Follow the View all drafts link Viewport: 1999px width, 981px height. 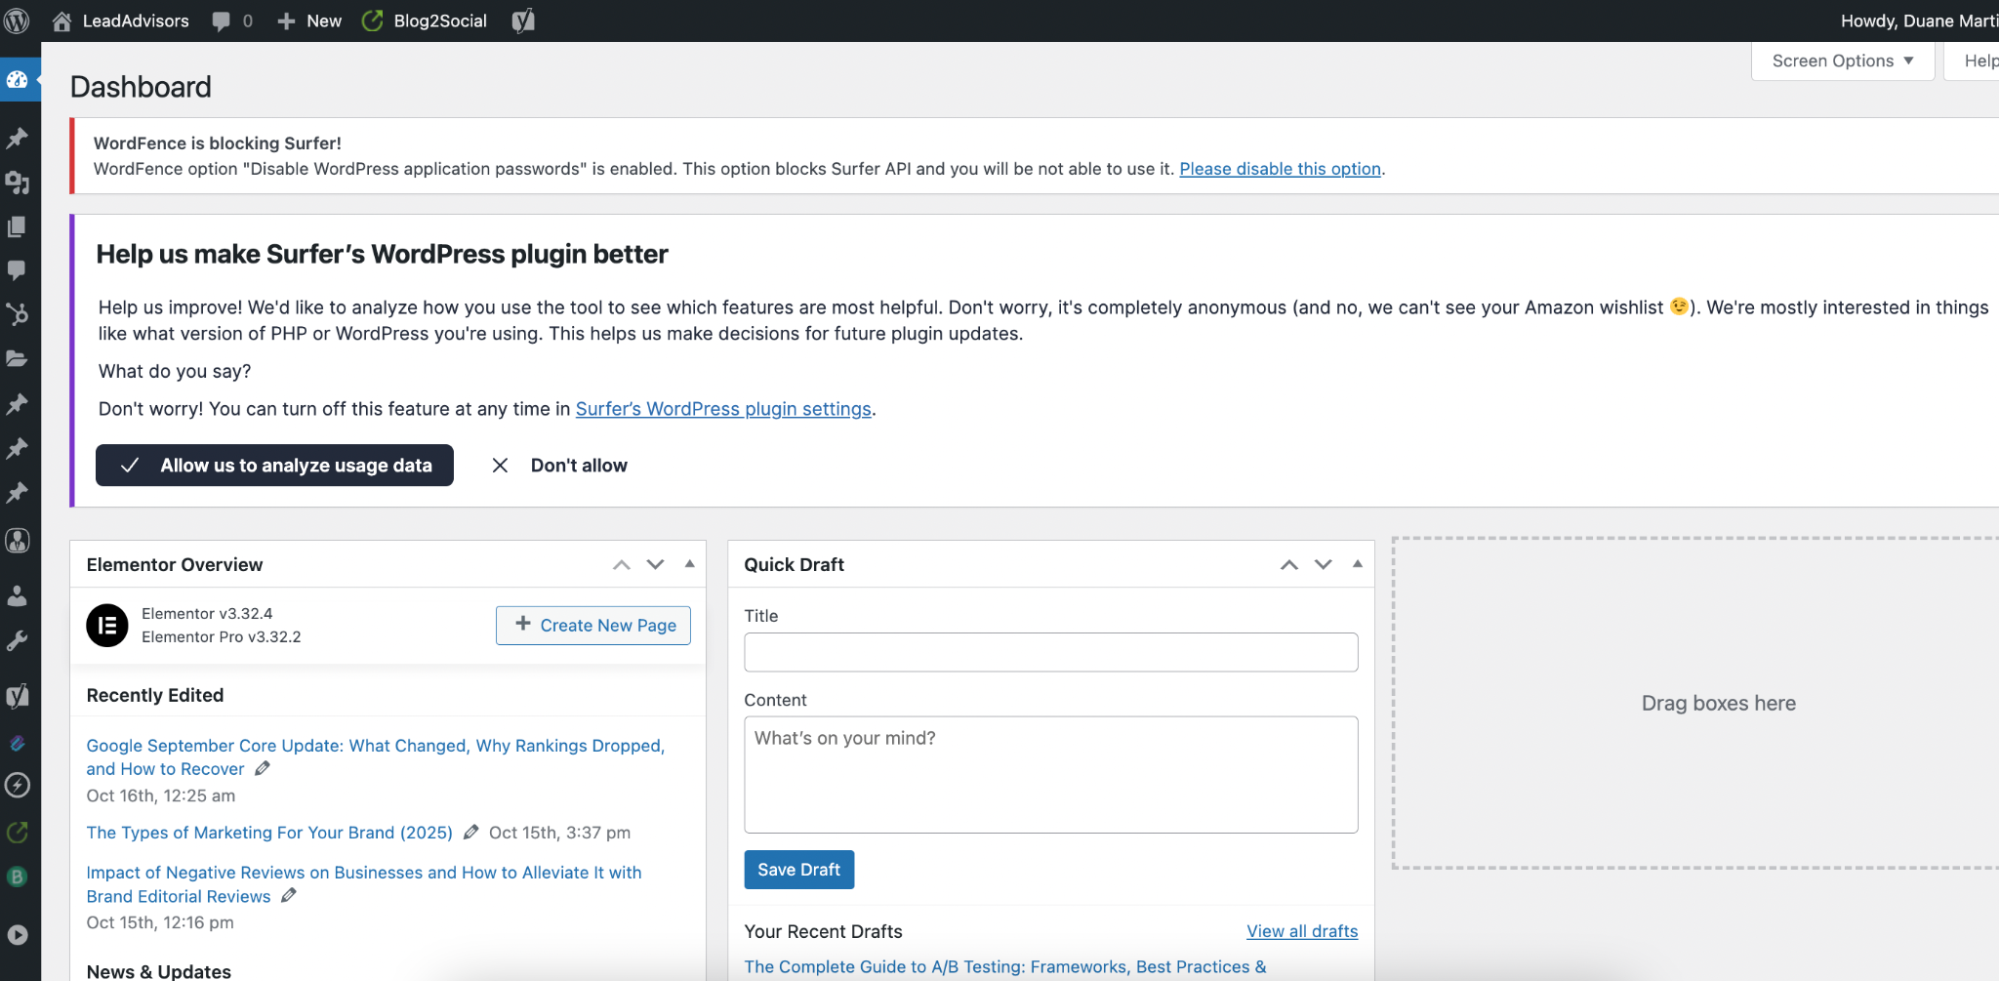coord(1301,931)
